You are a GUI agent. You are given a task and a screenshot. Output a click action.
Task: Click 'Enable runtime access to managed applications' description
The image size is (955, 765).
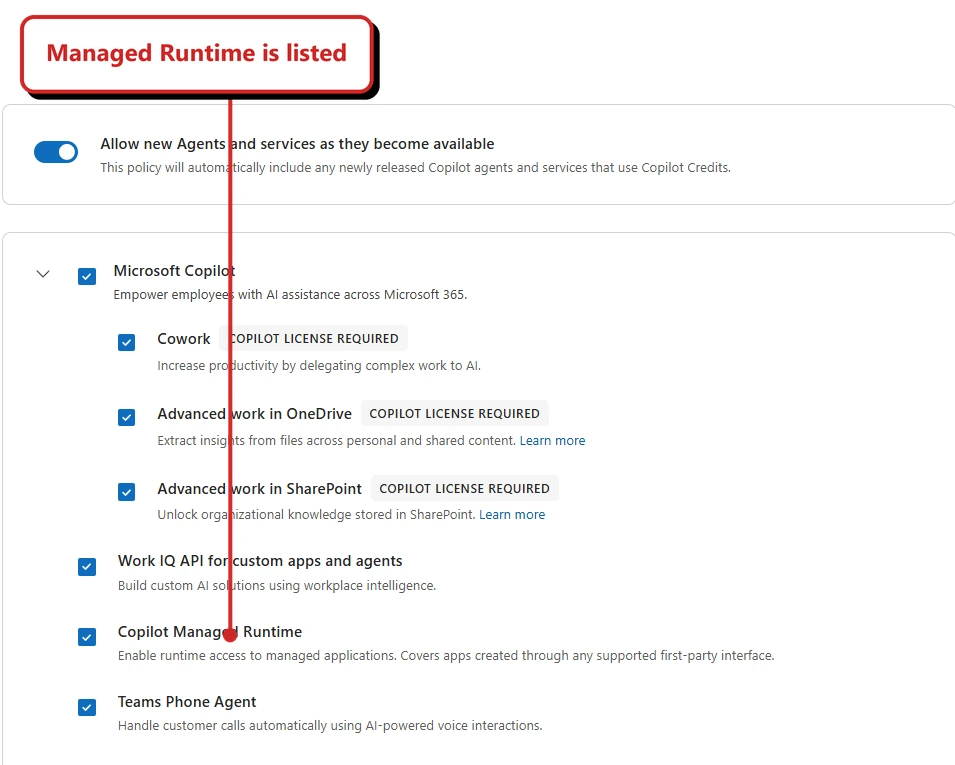446,656
